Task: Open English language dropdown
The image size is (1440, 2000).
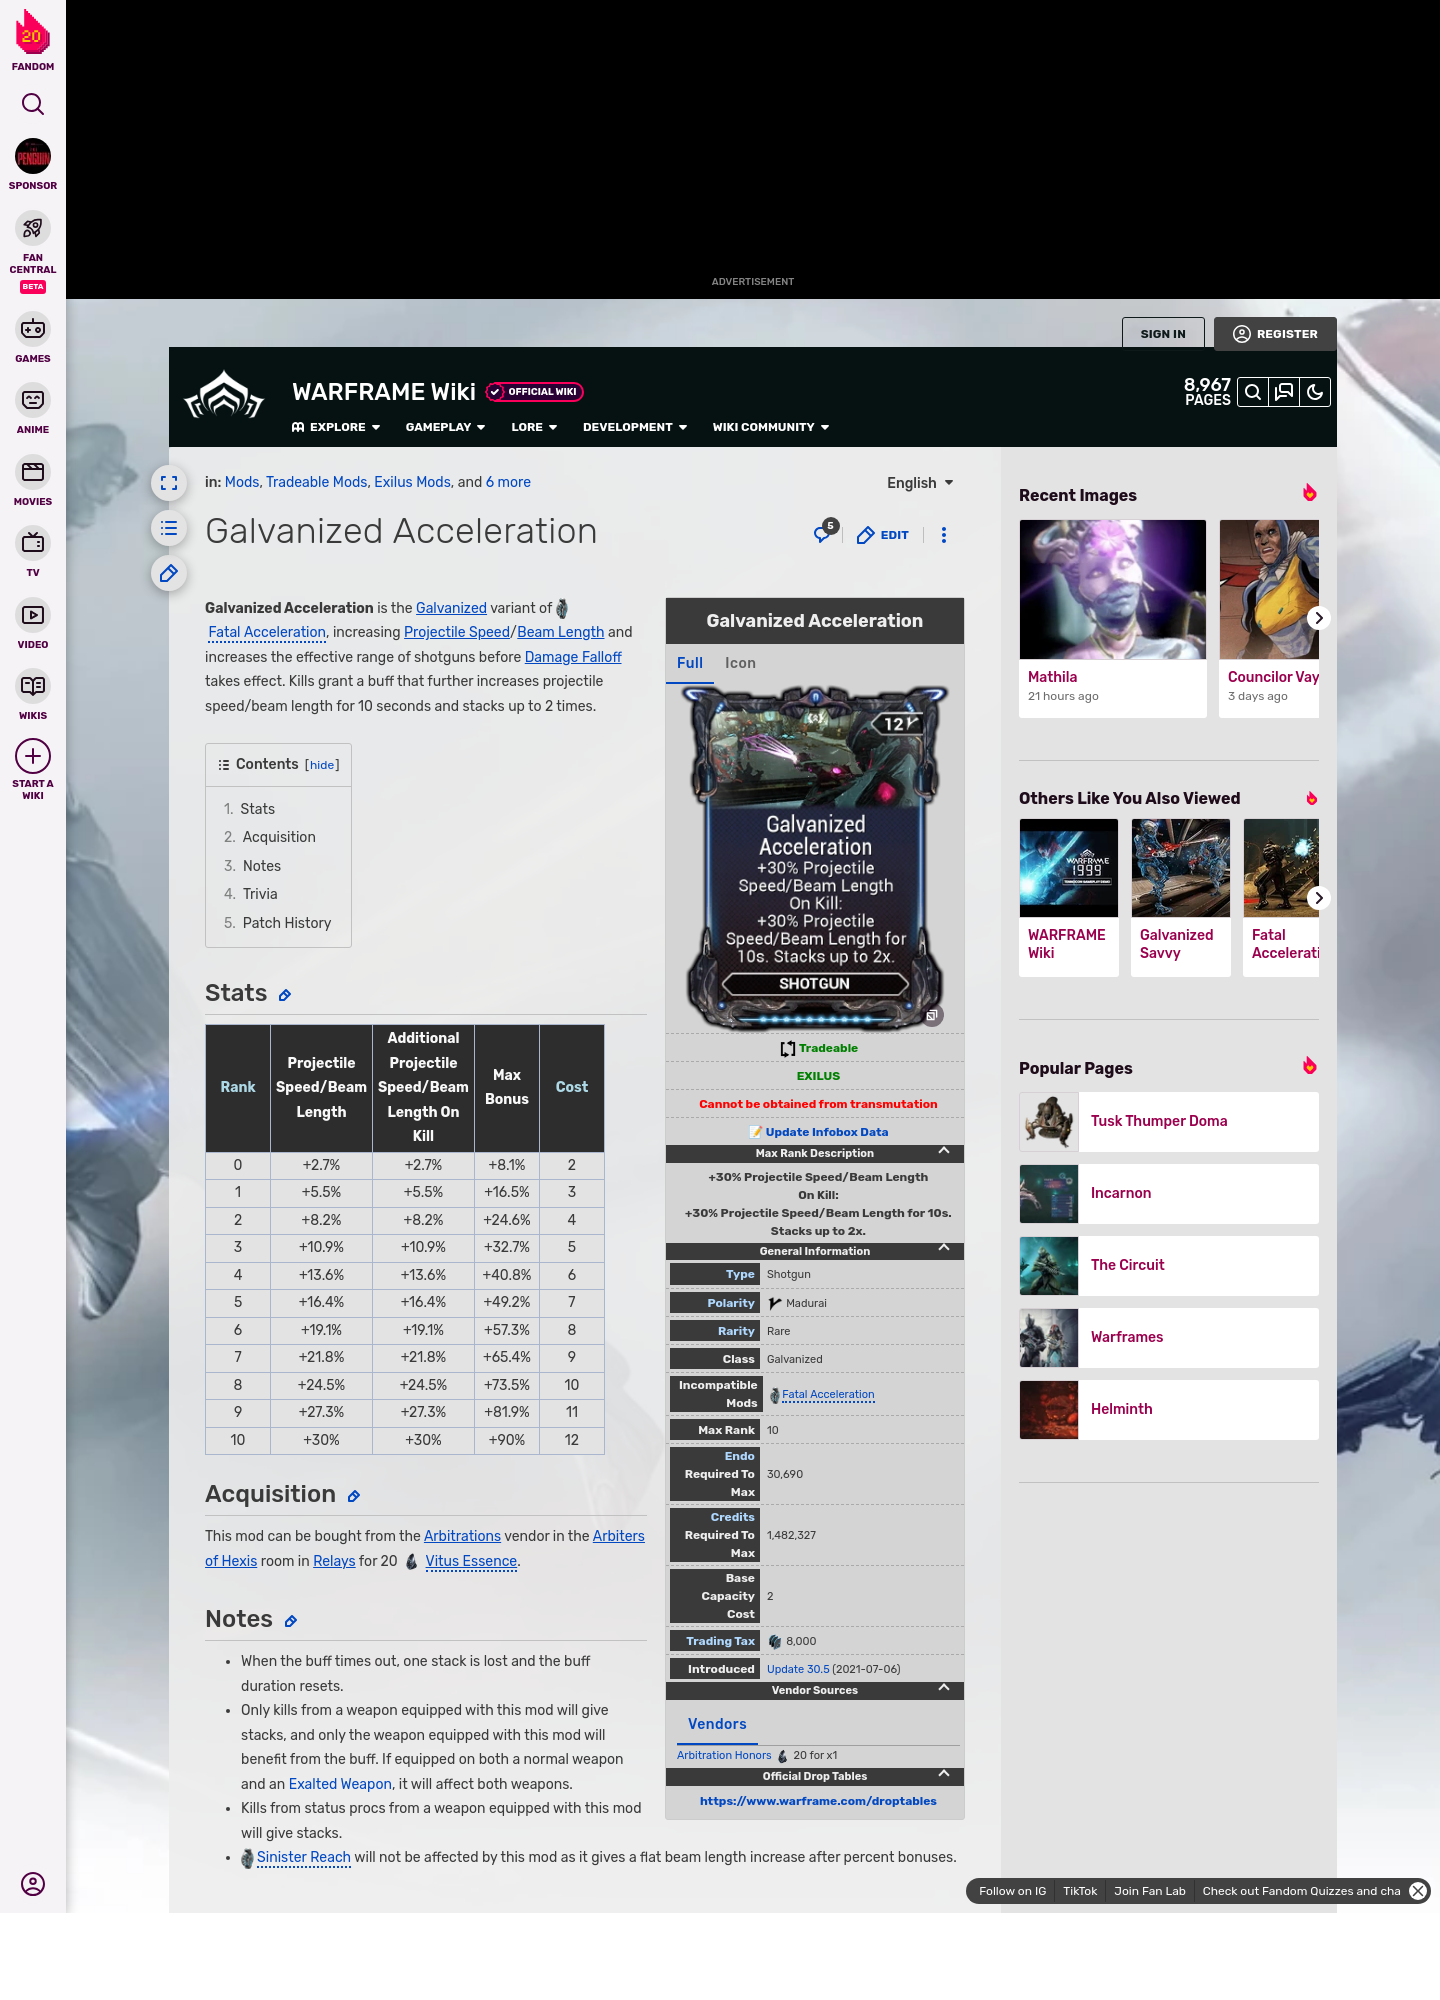Action: (x=920, y=483)
